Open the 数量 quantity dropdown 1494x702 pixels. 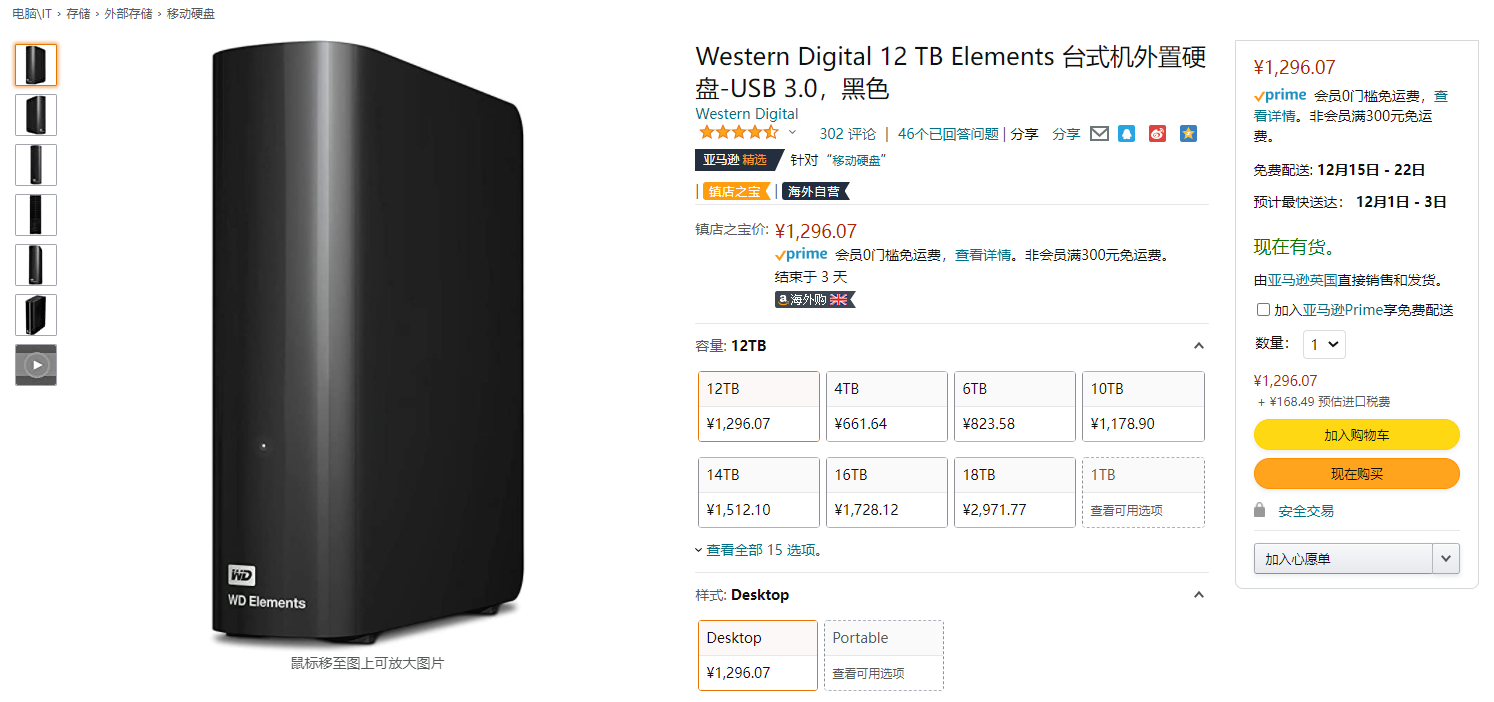(1324, 344)
